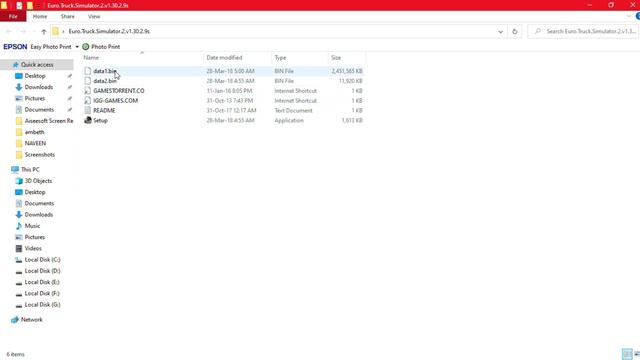Expand the address bar history dropdown
This screenshot has width=640, height=360.
[500, 31]
